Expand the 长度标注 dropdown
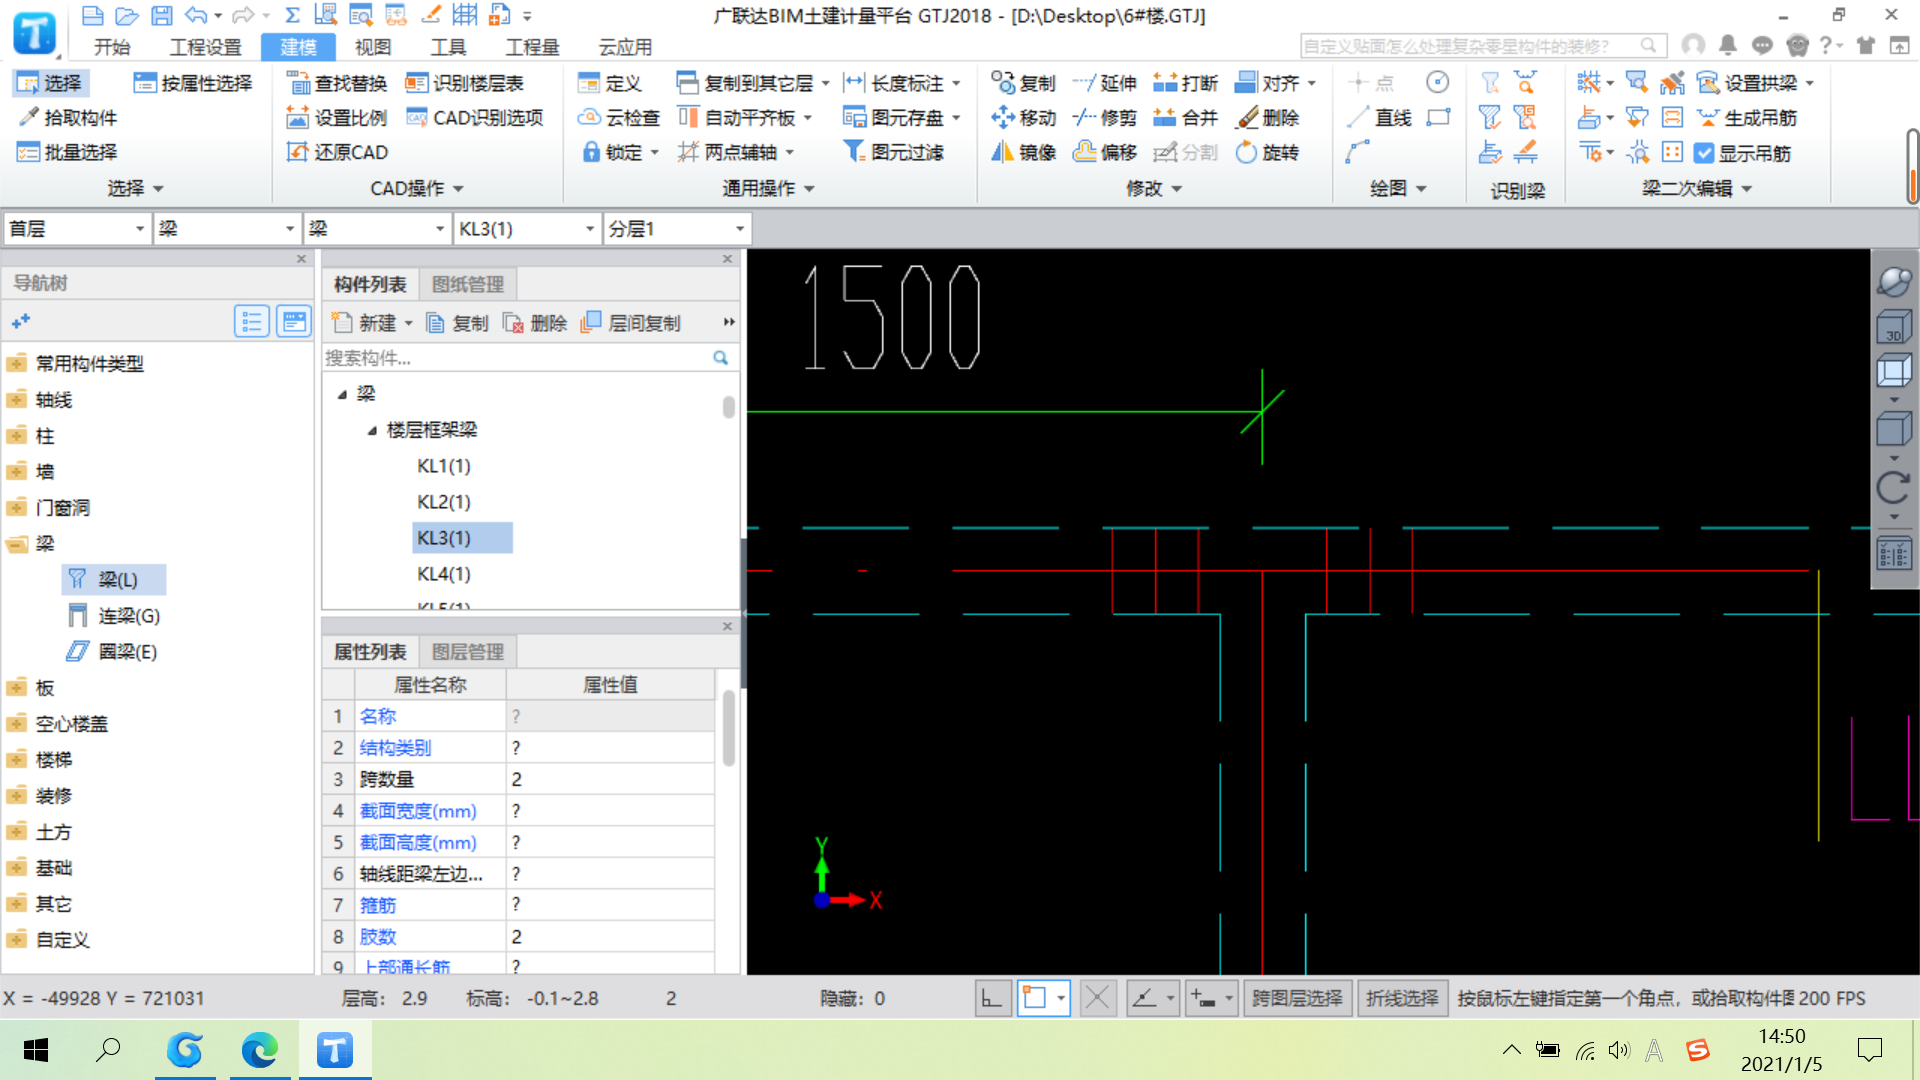Viewport: 1920px width, 1080px height. [x=957, y=84]
